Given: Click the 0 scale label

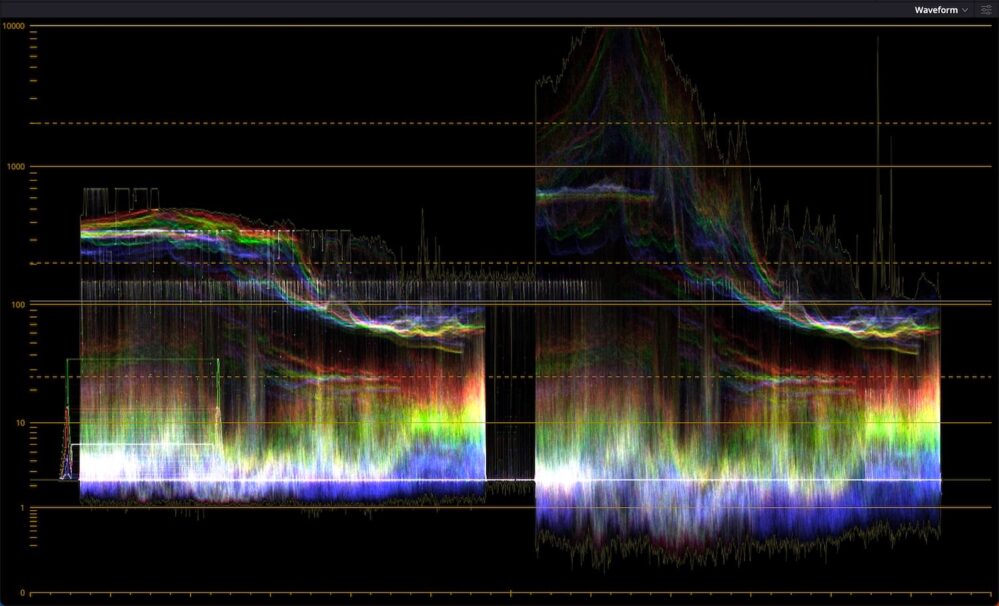Looking at the screenshot, I should (x=22, y=593).
